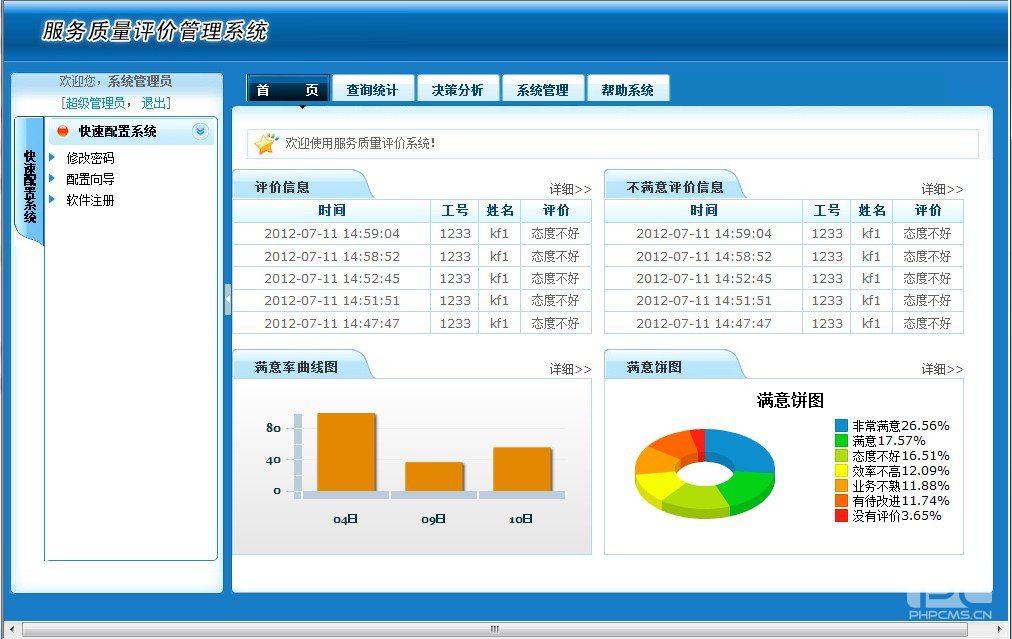1012x639 pixels.
Task: Select the vertical 快速配置系统 side tab
Action: [x=30, y=185]
